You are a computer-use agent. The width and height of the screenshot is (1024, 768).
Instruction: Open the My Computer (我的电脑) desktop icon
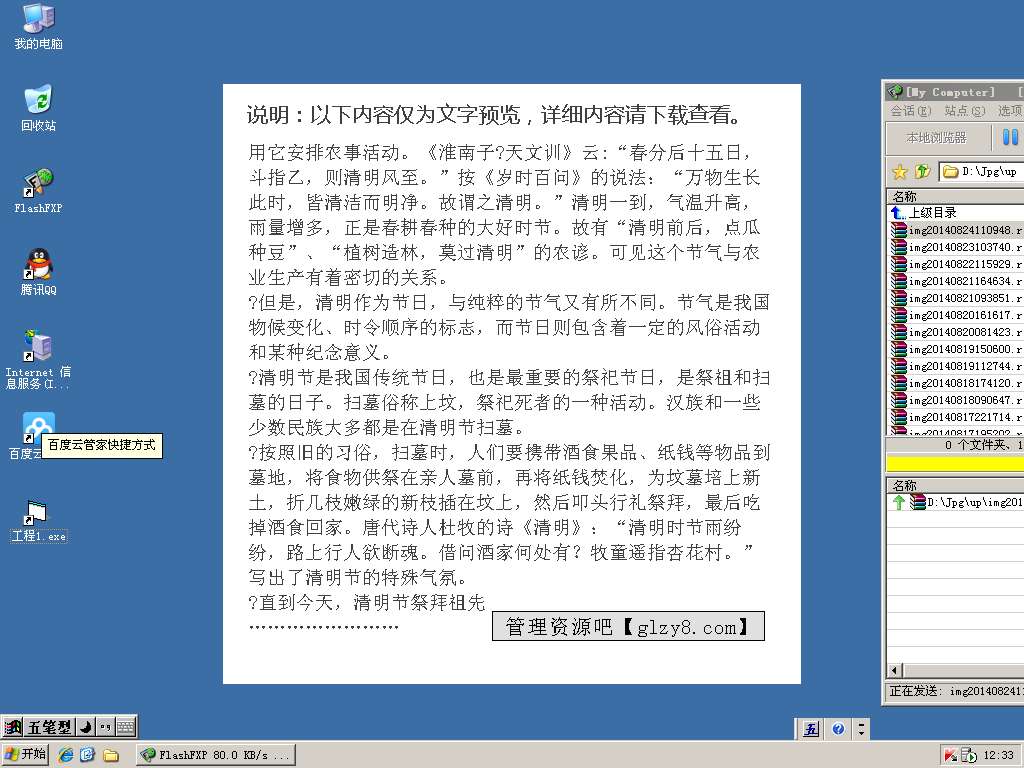(38, 27)
